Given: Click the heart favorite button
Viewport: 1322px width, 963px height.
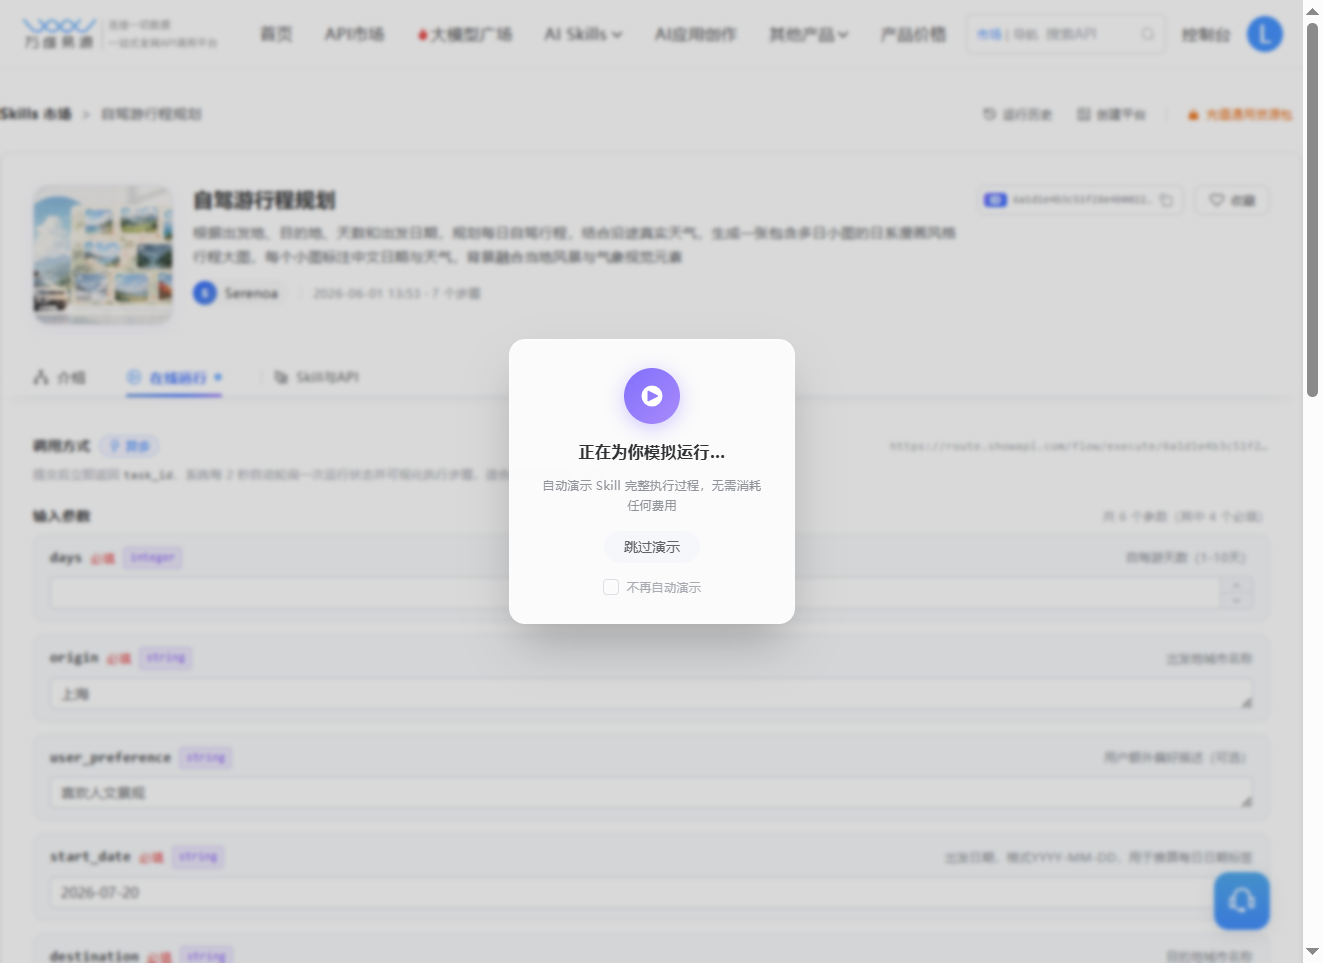Looking at the screenshot, I should 1232,200.
